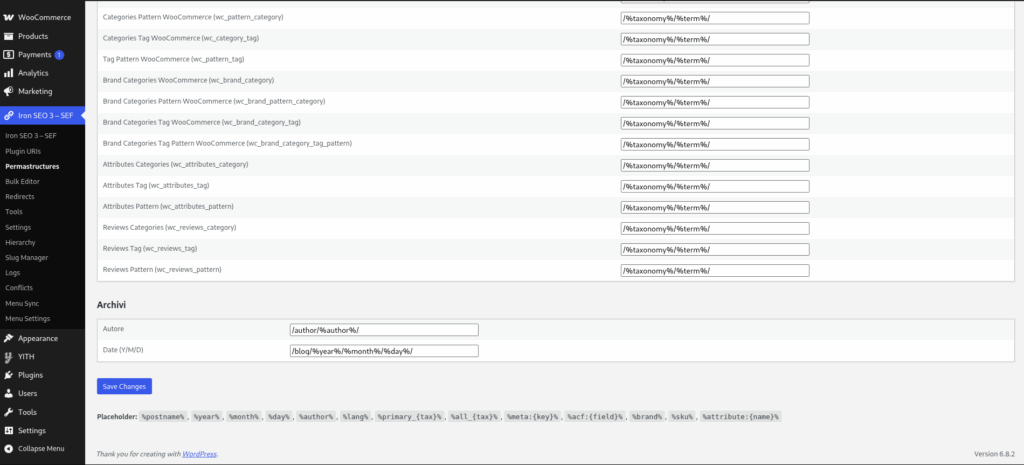Click the Products archive box icon

[8, 36]
